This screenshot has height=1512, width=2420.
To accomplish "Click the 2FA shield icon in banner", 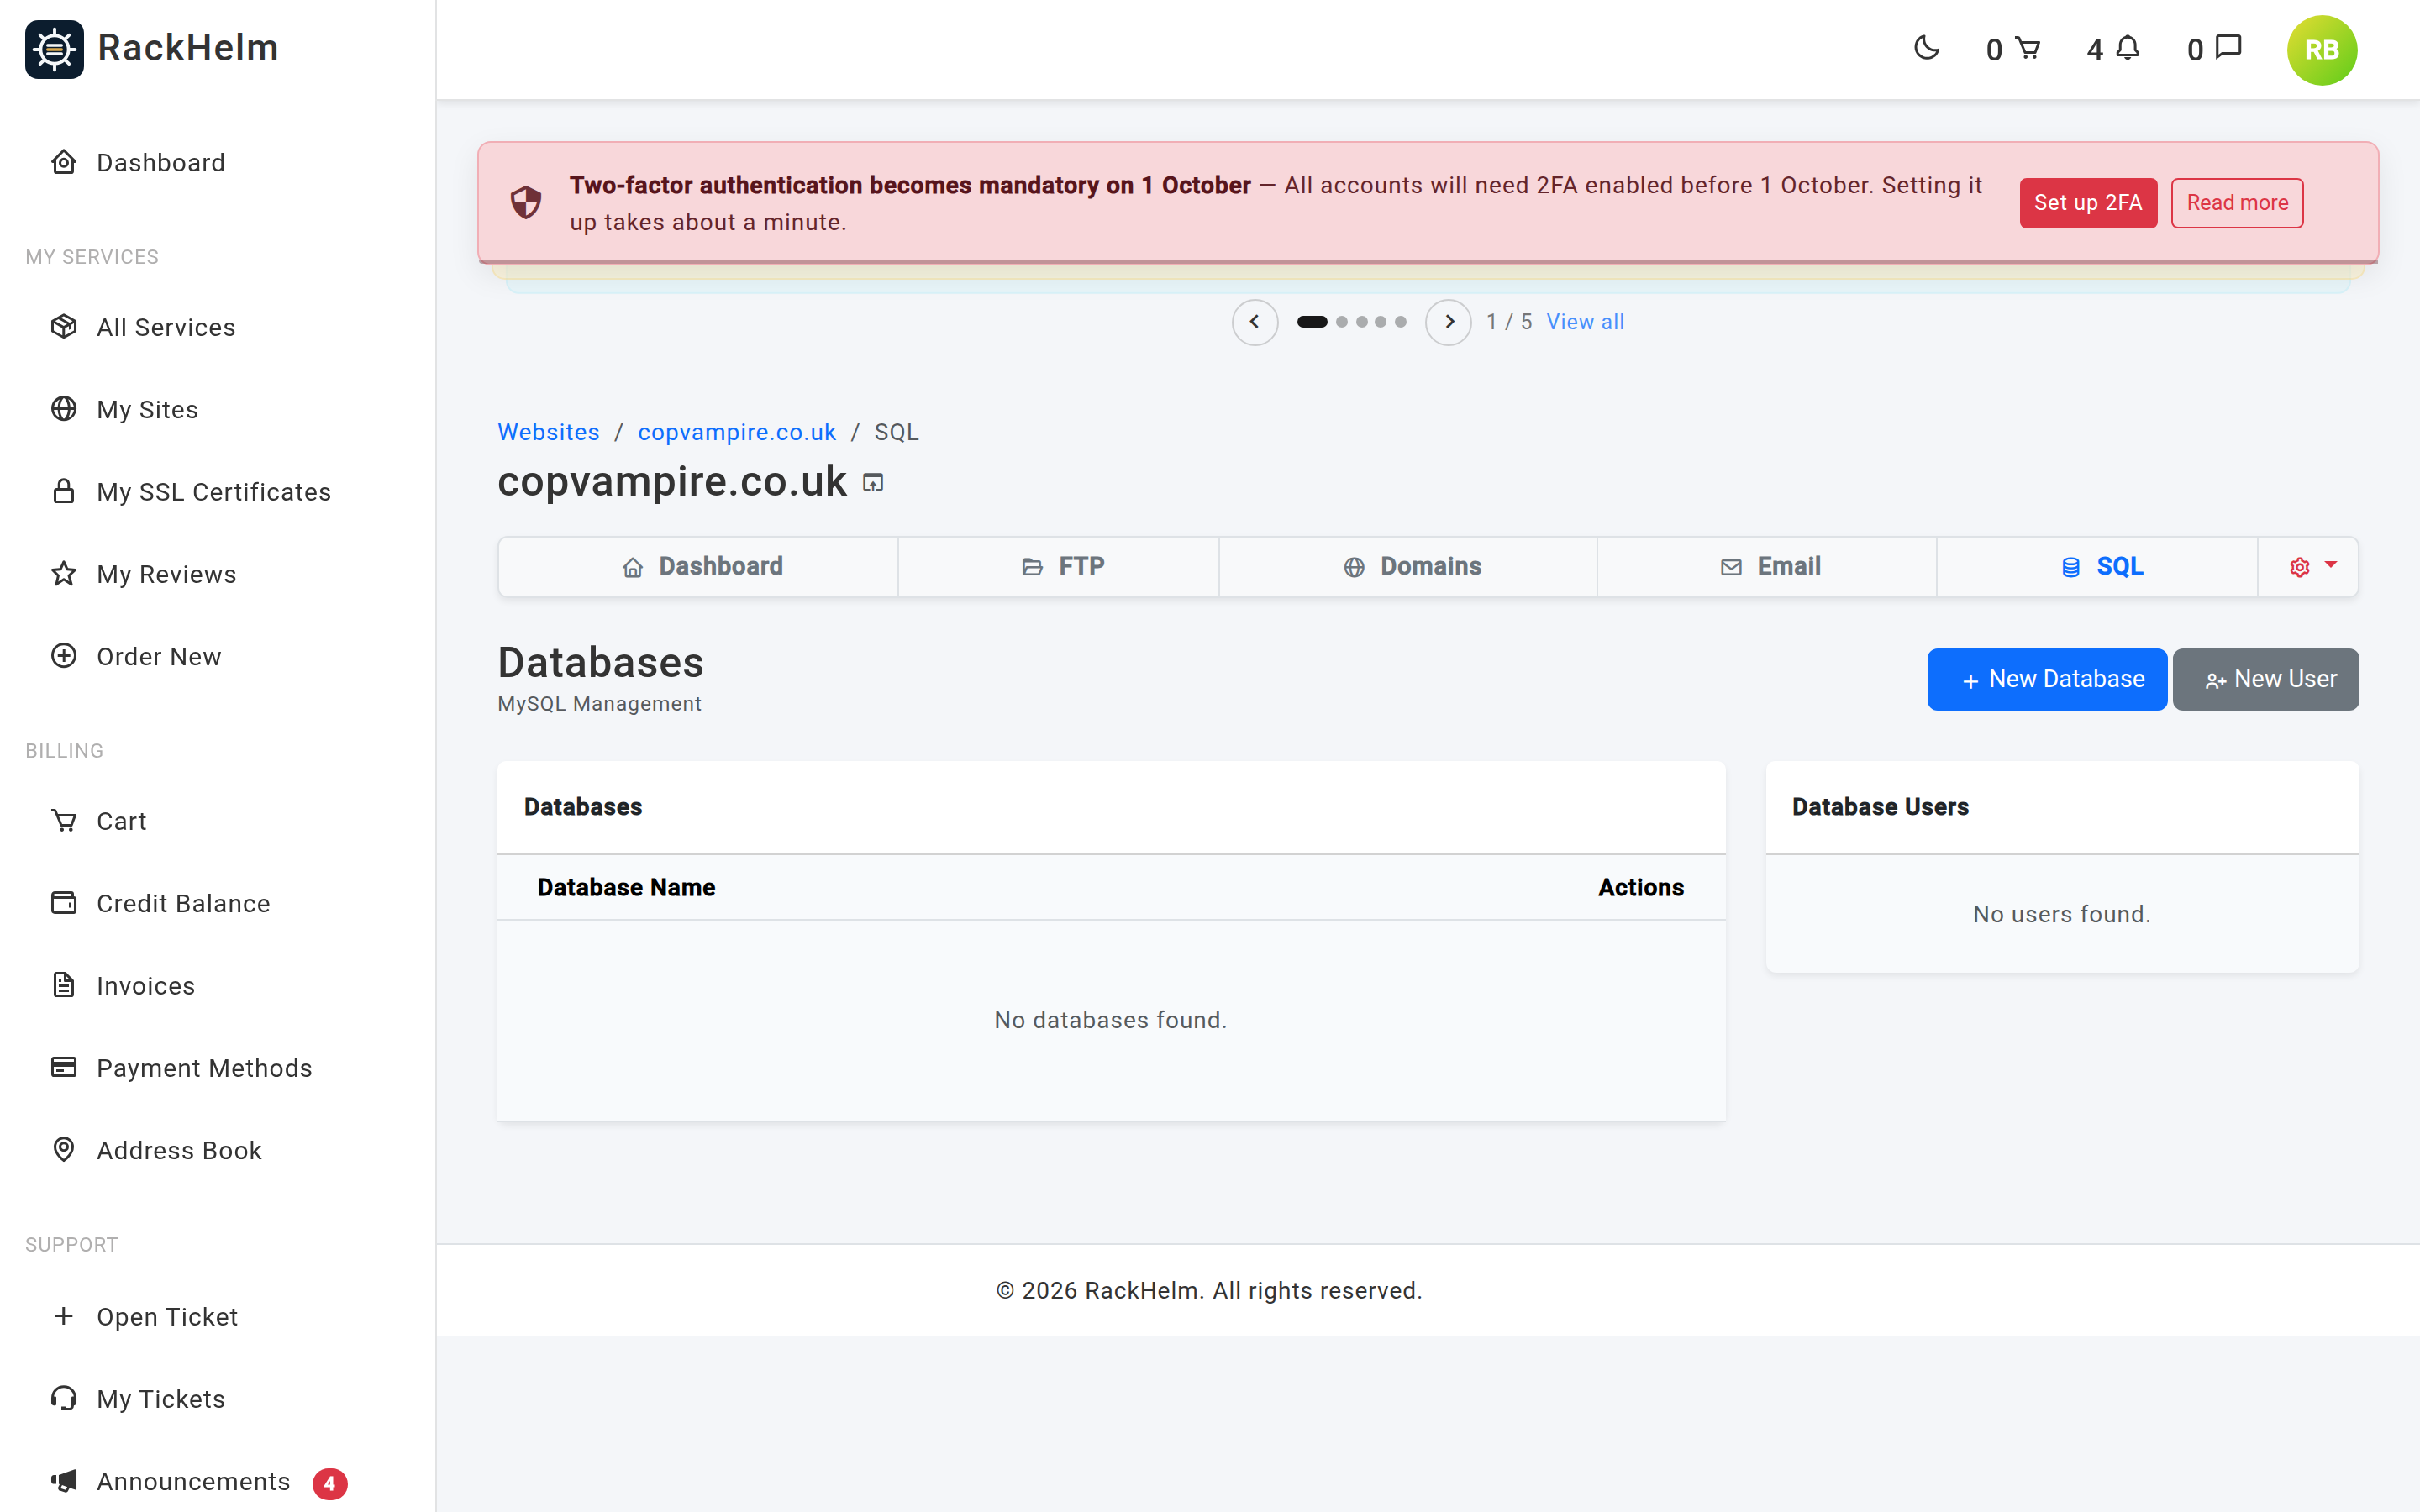I will (526, 202).
